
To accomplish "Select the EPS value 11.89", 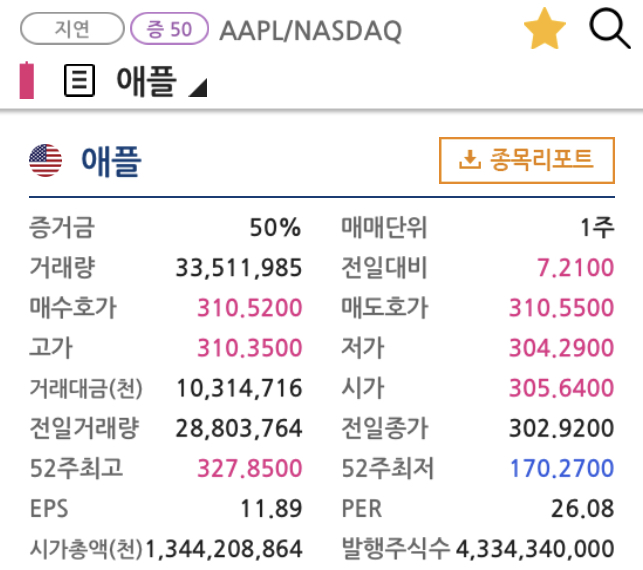I will [x=271, y=508].
